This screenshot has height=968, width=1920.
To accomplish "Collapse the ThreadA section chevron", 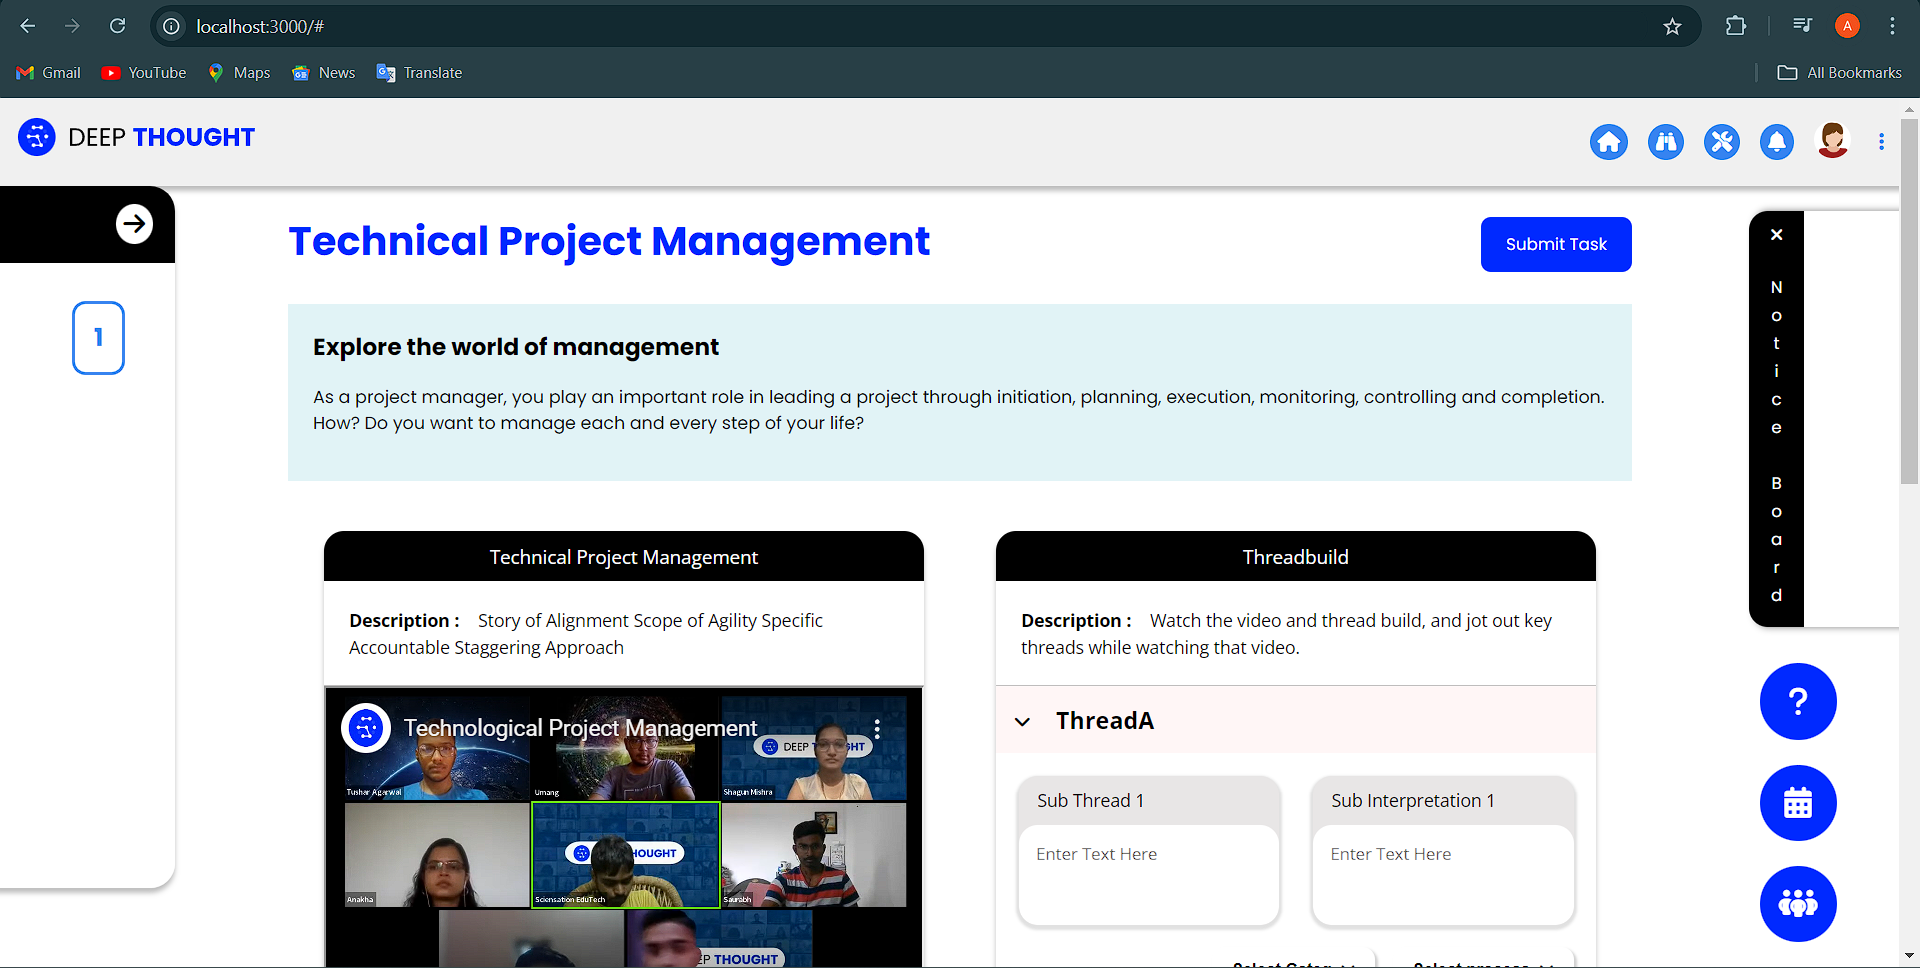I will coord(1022,721).
